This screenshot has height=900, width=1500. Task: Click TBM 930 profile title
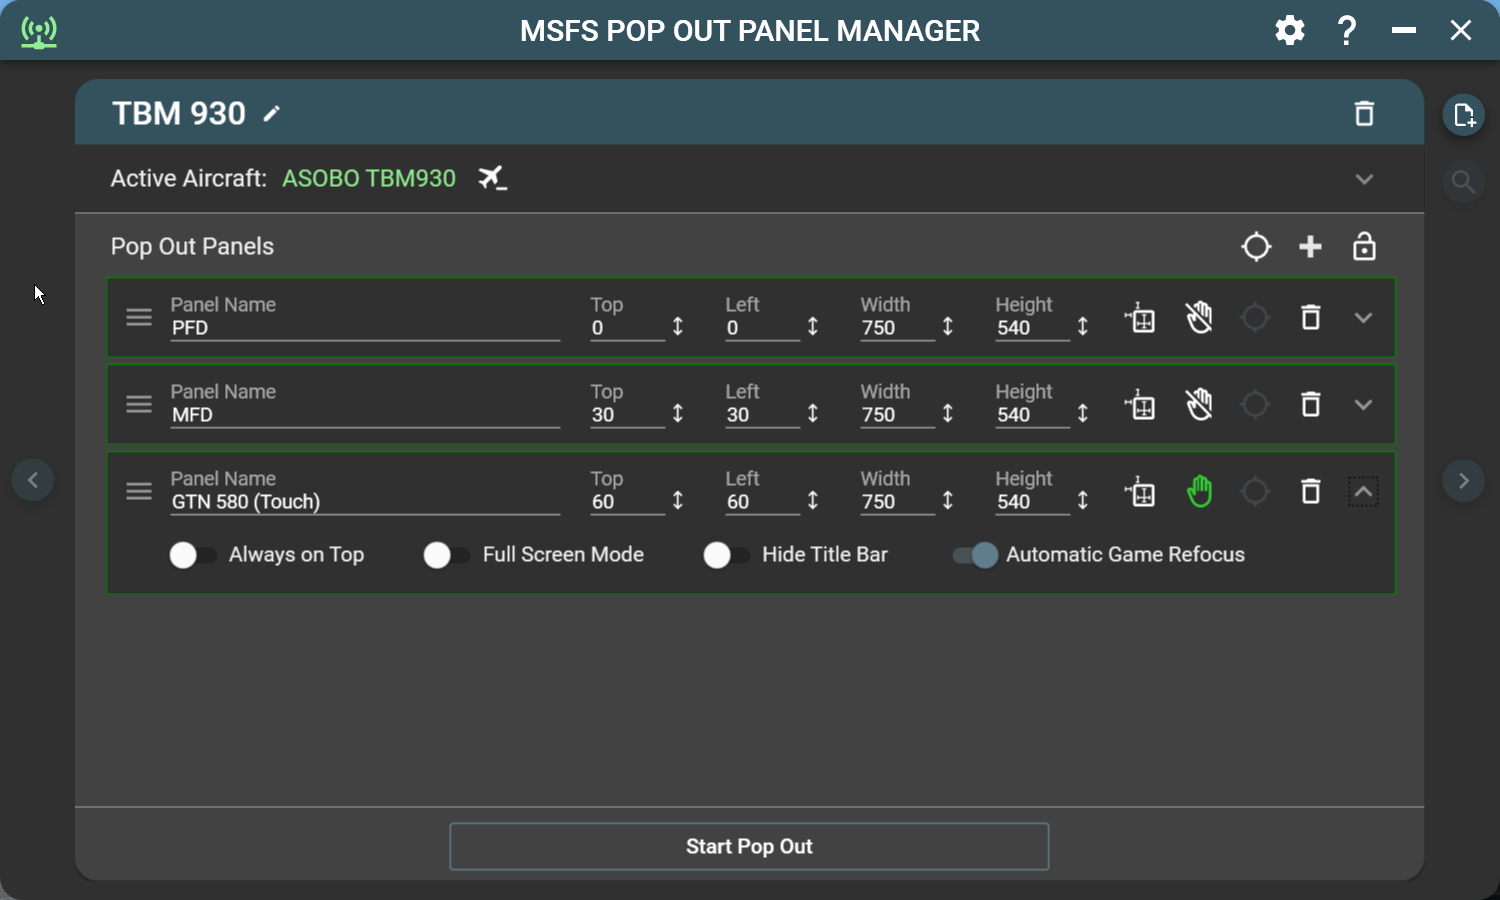(x=179, y=114)
